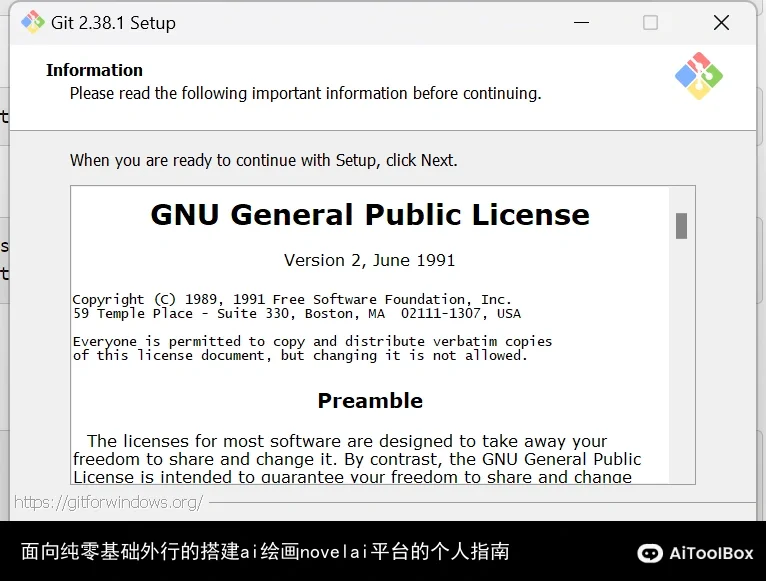This screenshot has height=581, width=766.
Task: Click "The licenses for most software" paragraph line
Action: [347, 441]
